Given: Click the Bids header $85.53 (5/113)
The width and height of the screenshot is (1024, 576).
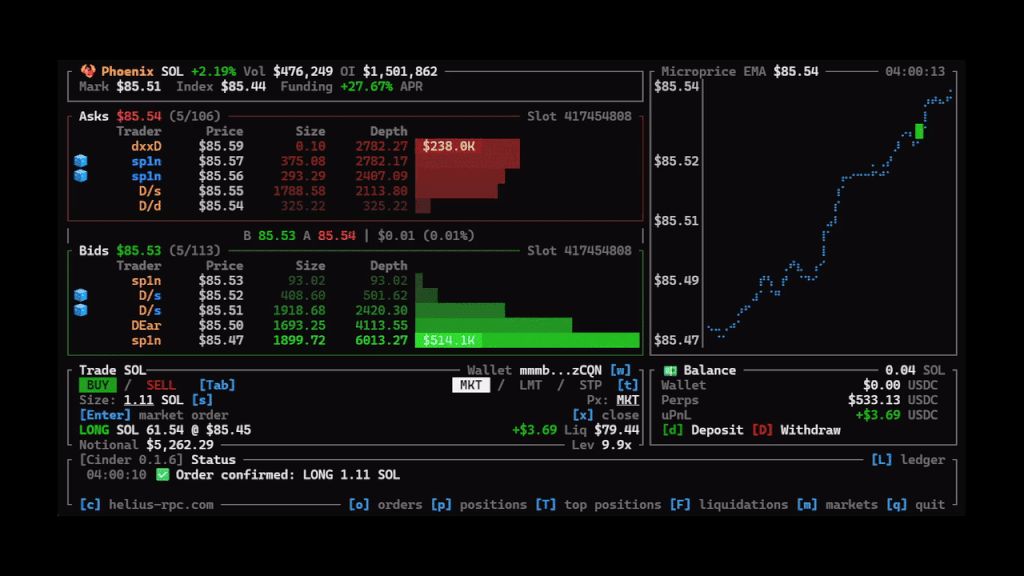Looking at the screenshot, I should pos(150,251).
